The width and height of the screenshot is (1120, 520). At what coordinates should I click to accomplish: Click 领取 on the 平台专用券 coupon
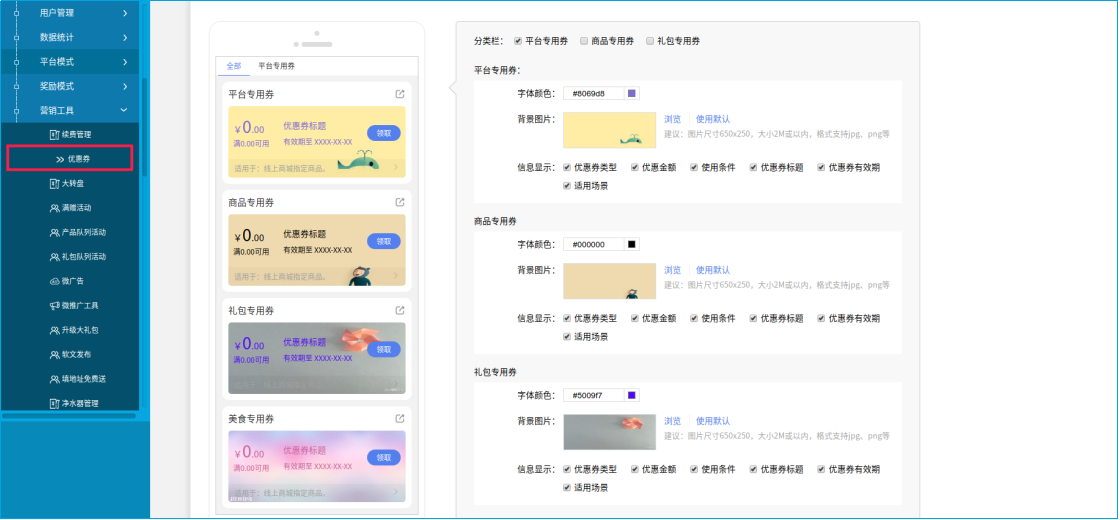click(384, 133)
